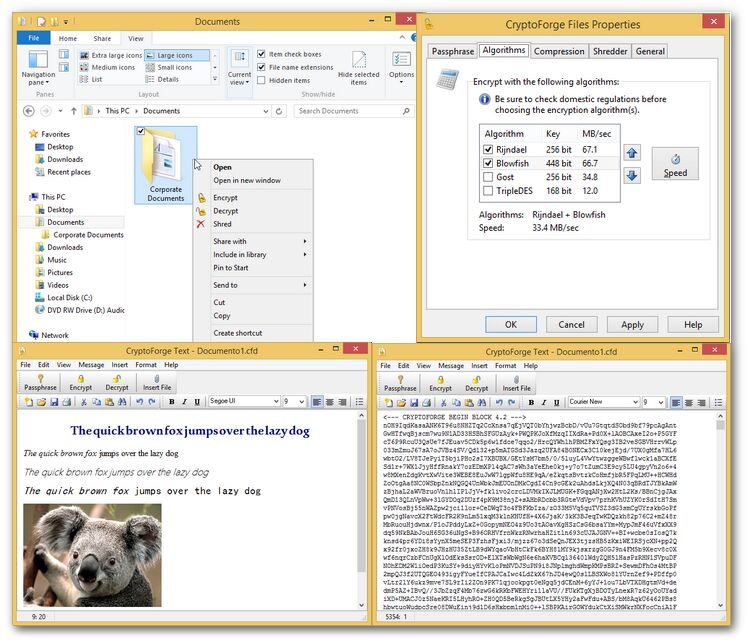Click Align right icon in right Text window

pyautogui.click(x=702, y=403)
